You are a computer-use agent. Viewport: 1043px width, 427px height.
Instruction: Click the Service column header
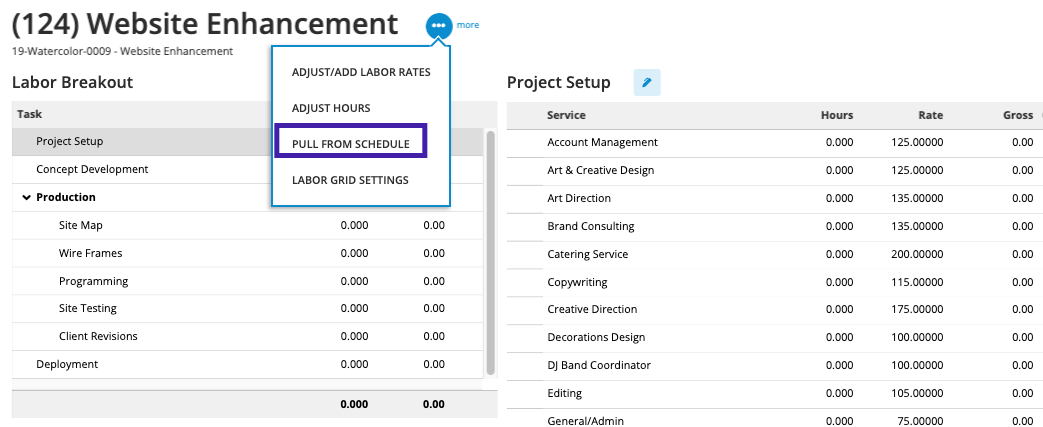tap(566, 116)
